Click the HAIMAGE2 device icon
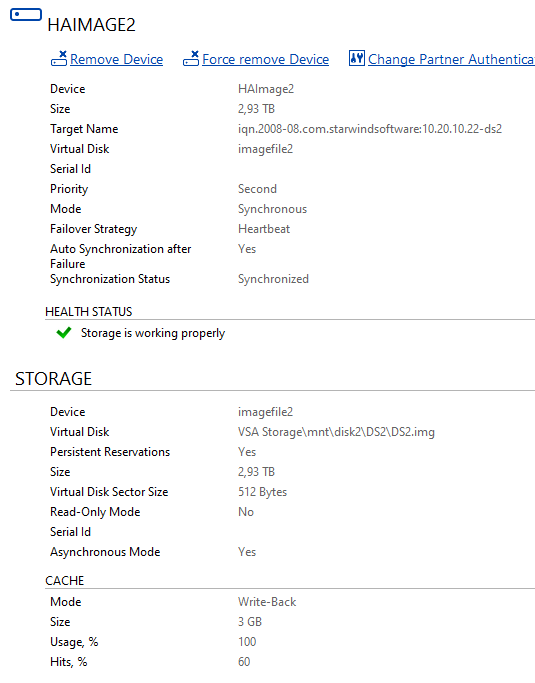The width and height of the screenshot is (535, 683). coord(26,14)
